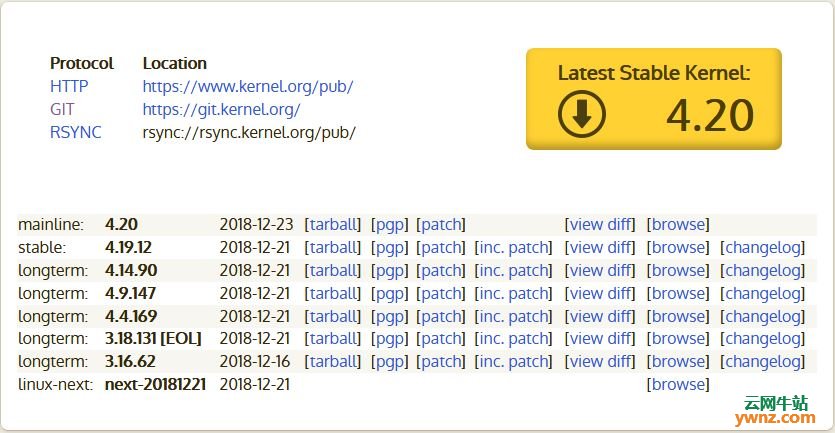This screenshot has width=835, height=433.
Task: Visit https://www.kernel.org/pub/ location link
Action: 248,86
